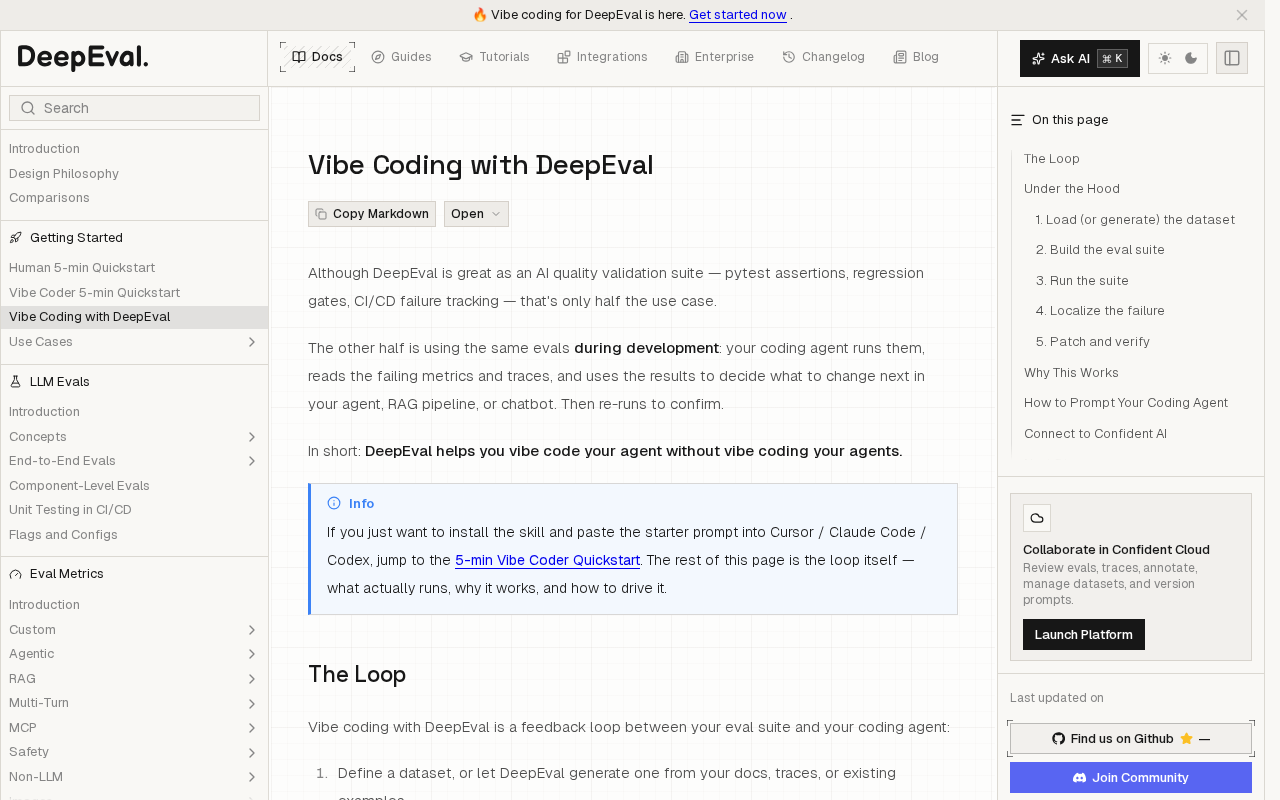Click the Join Community Discord button

point(1131,778)
